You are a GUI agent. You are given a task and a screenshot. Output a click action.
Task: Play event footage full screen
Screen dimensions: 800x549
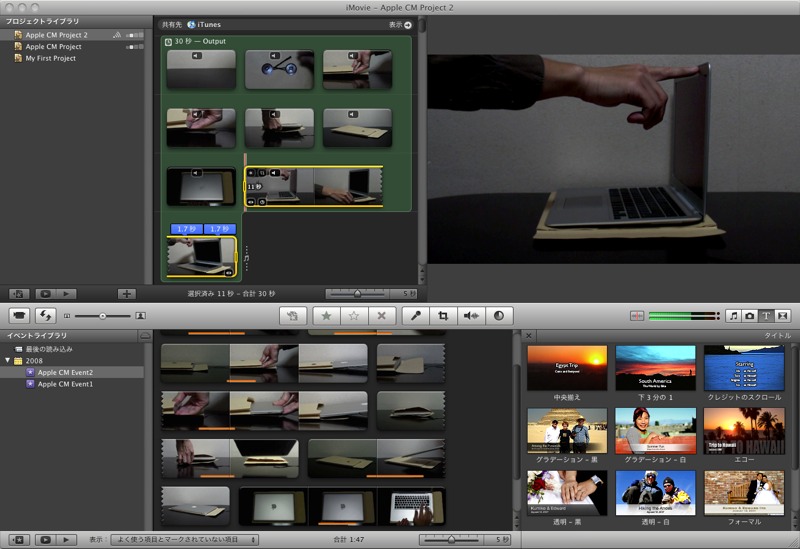[45, 539]
